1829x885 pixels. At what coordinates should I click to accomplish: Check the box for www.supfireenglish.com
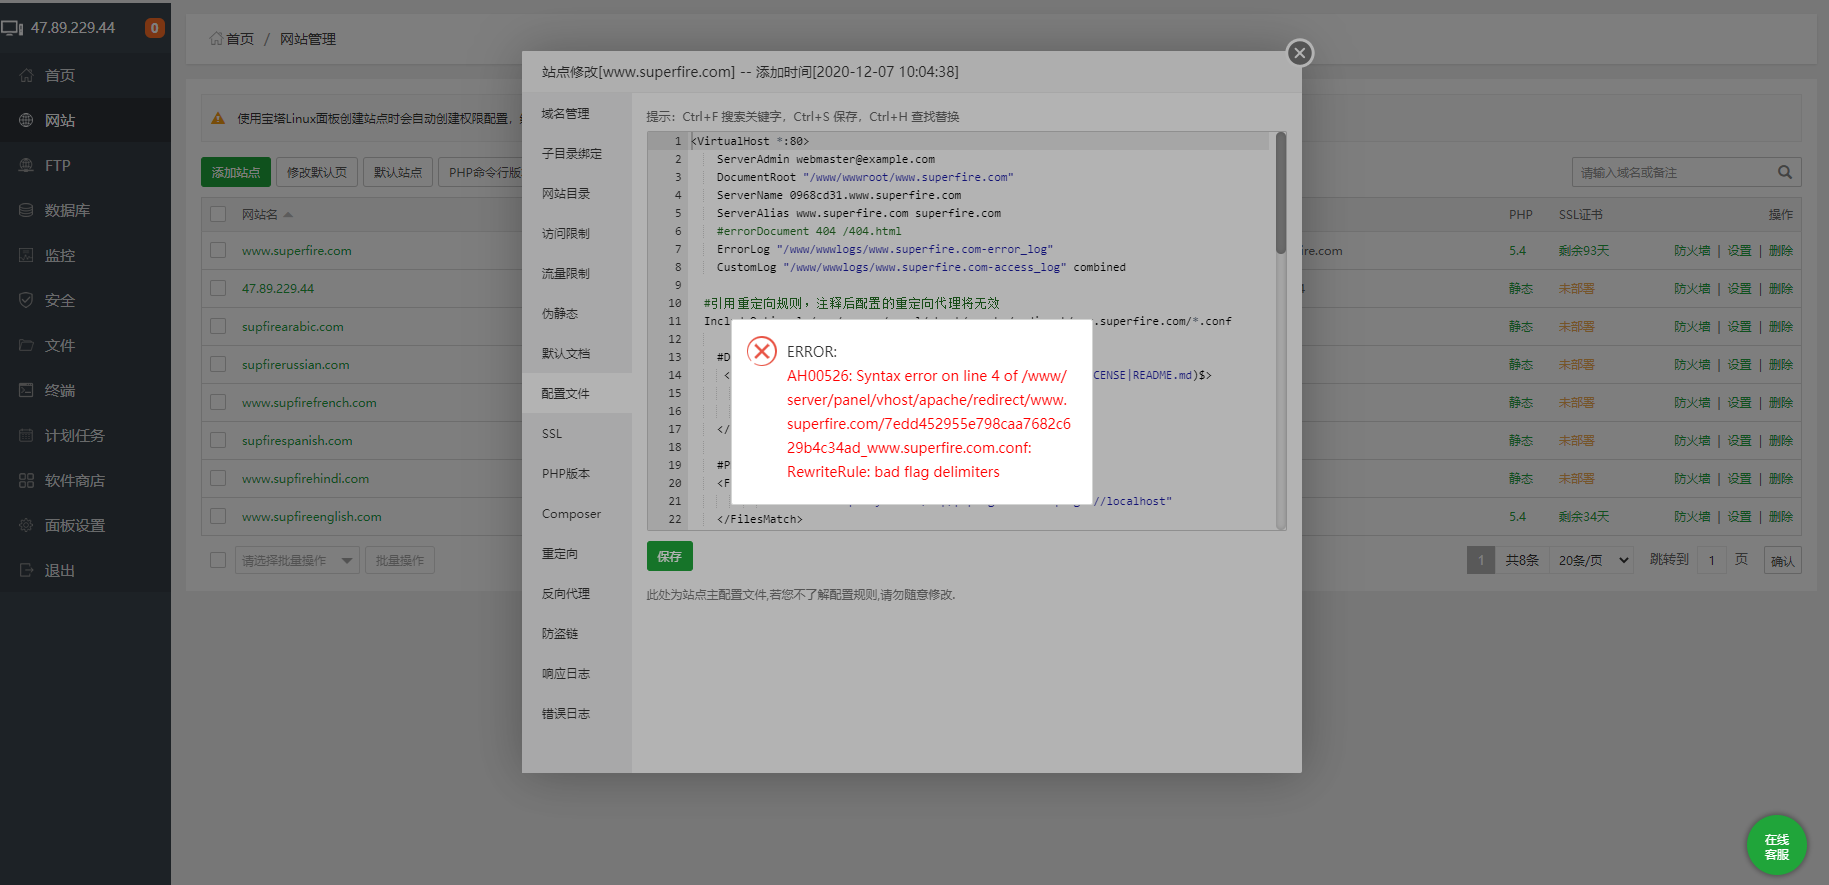(x=218, y=516)
